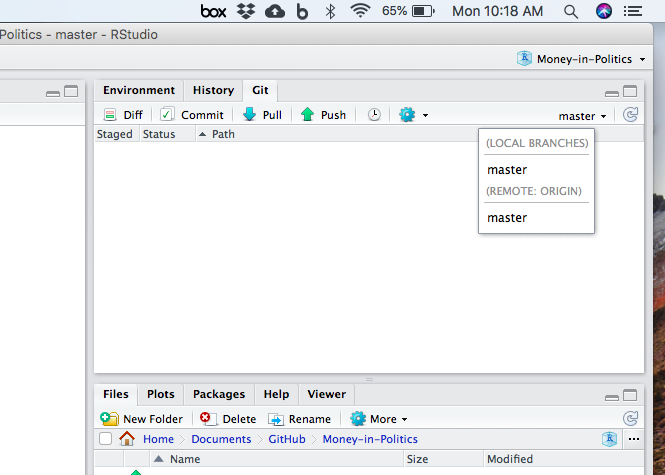Open the Files tab
The height and width of the screenshot is (475, 665).
tap(115, 394)
